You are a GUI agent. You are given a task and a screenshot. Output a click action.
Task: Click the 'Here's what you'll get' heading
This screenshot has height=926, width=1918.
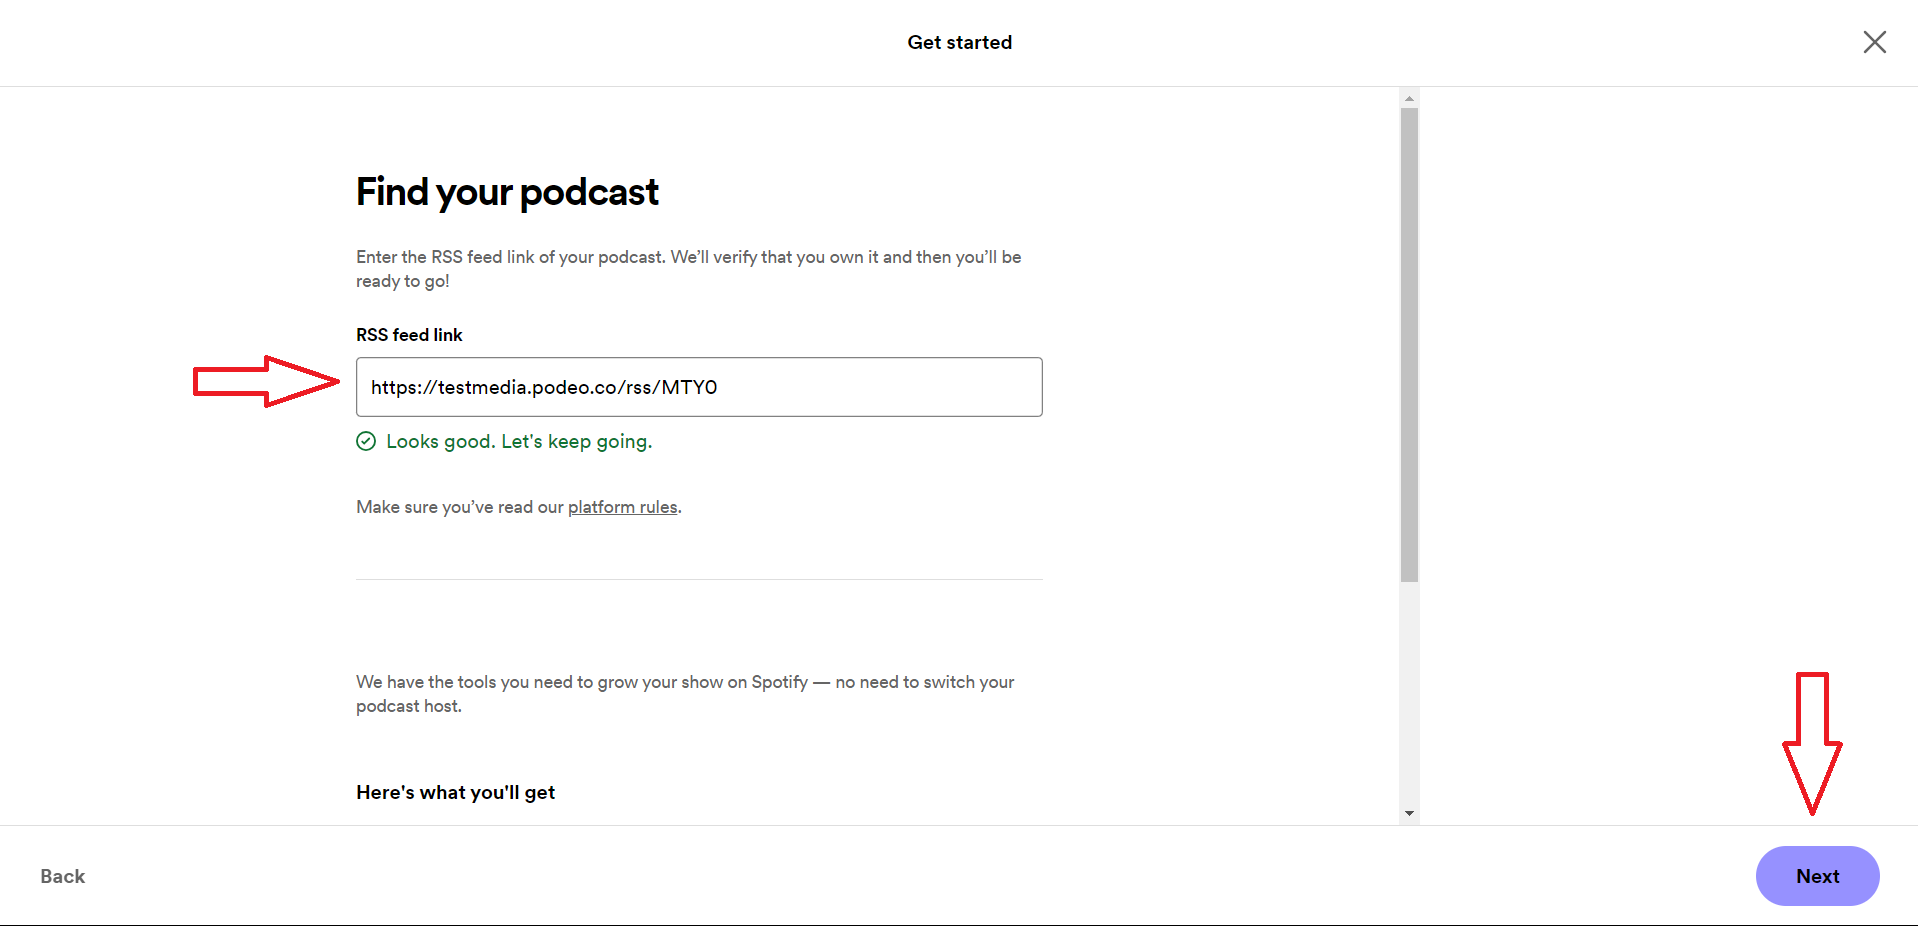[455, 792]
